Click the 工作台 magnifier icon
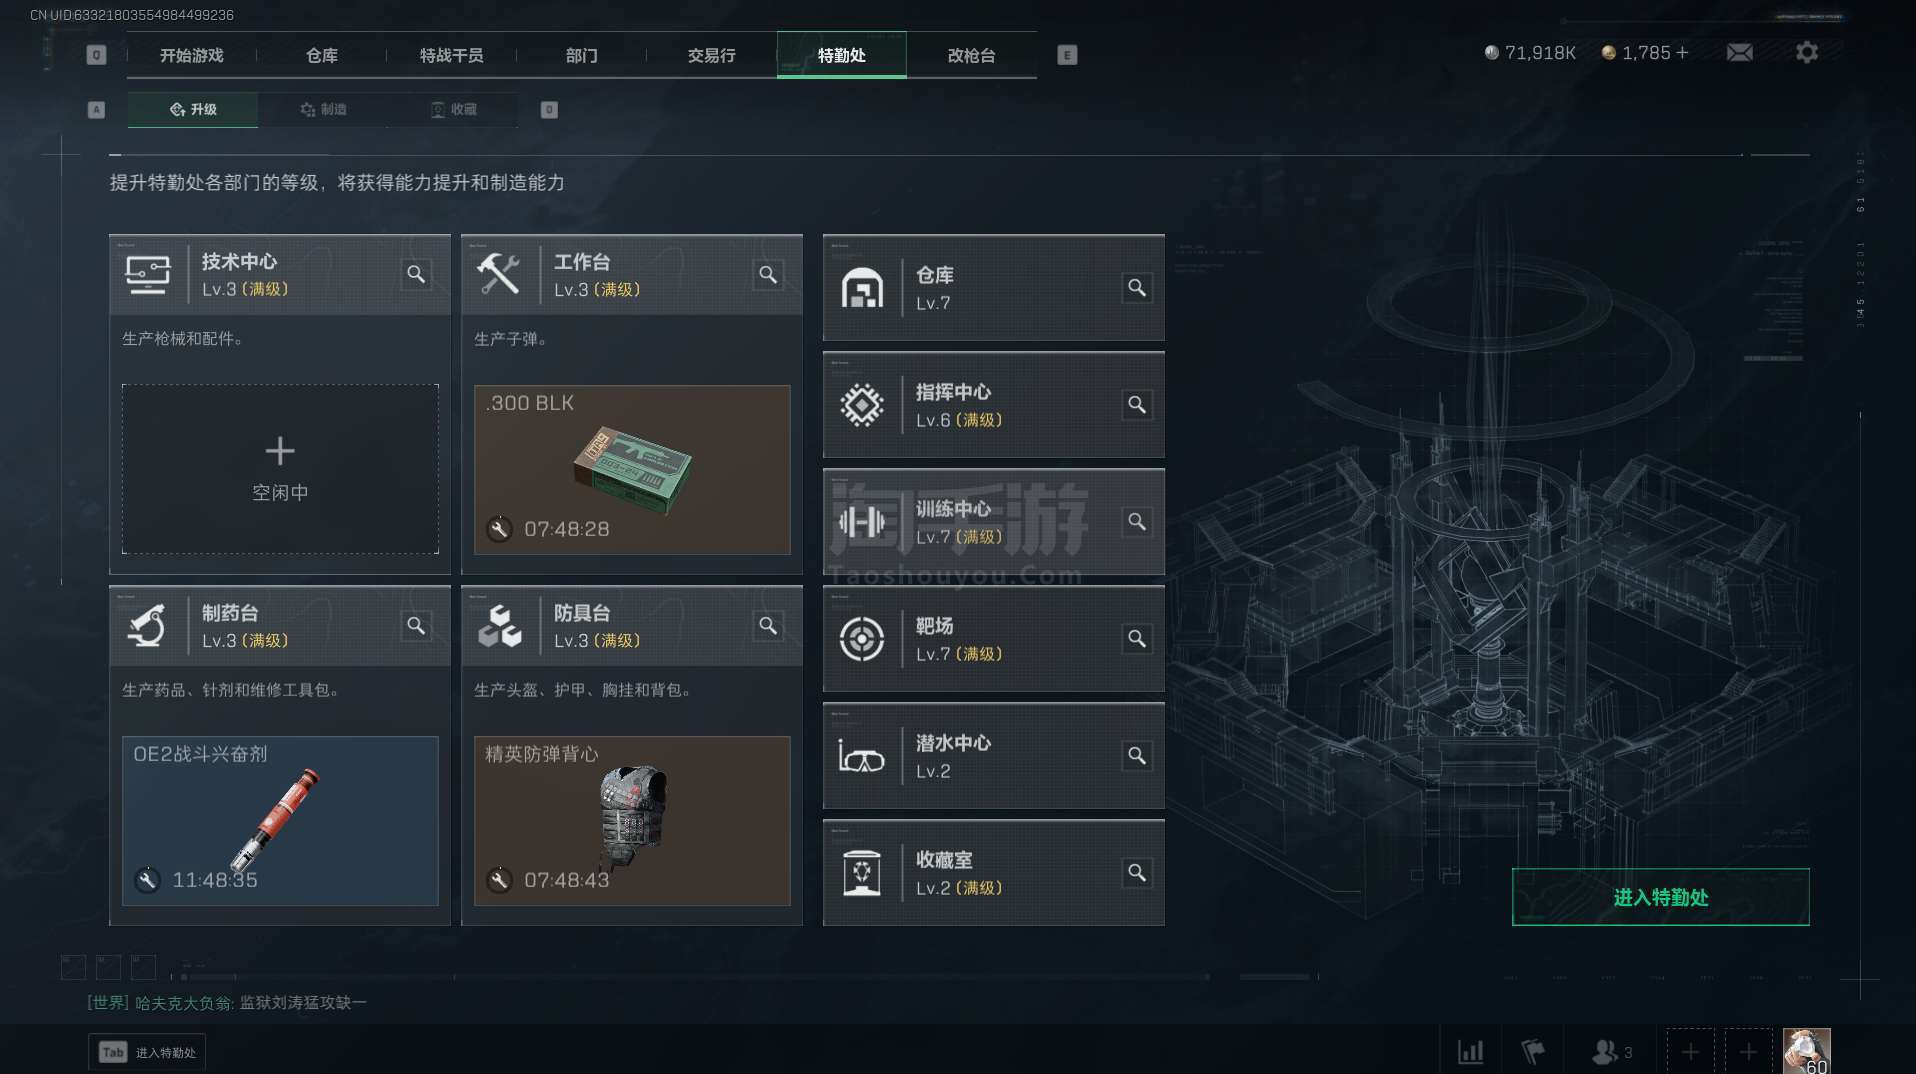Image resolution: width=1916 pixels, height=1074 pixels. (x=768, y=274)
